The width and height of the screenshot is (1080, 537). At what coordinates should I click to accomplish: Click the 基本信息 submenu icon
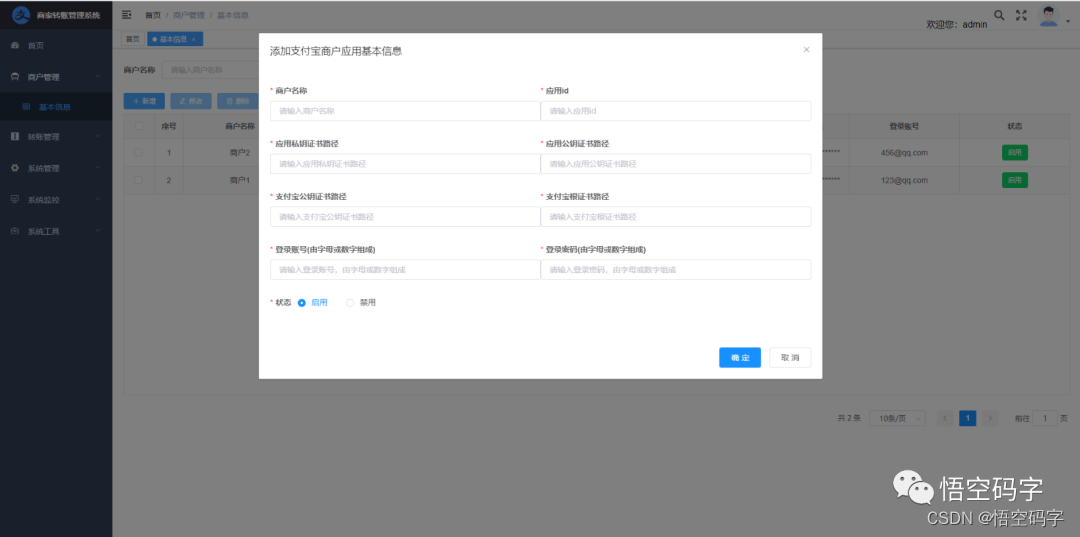(26, 107)
